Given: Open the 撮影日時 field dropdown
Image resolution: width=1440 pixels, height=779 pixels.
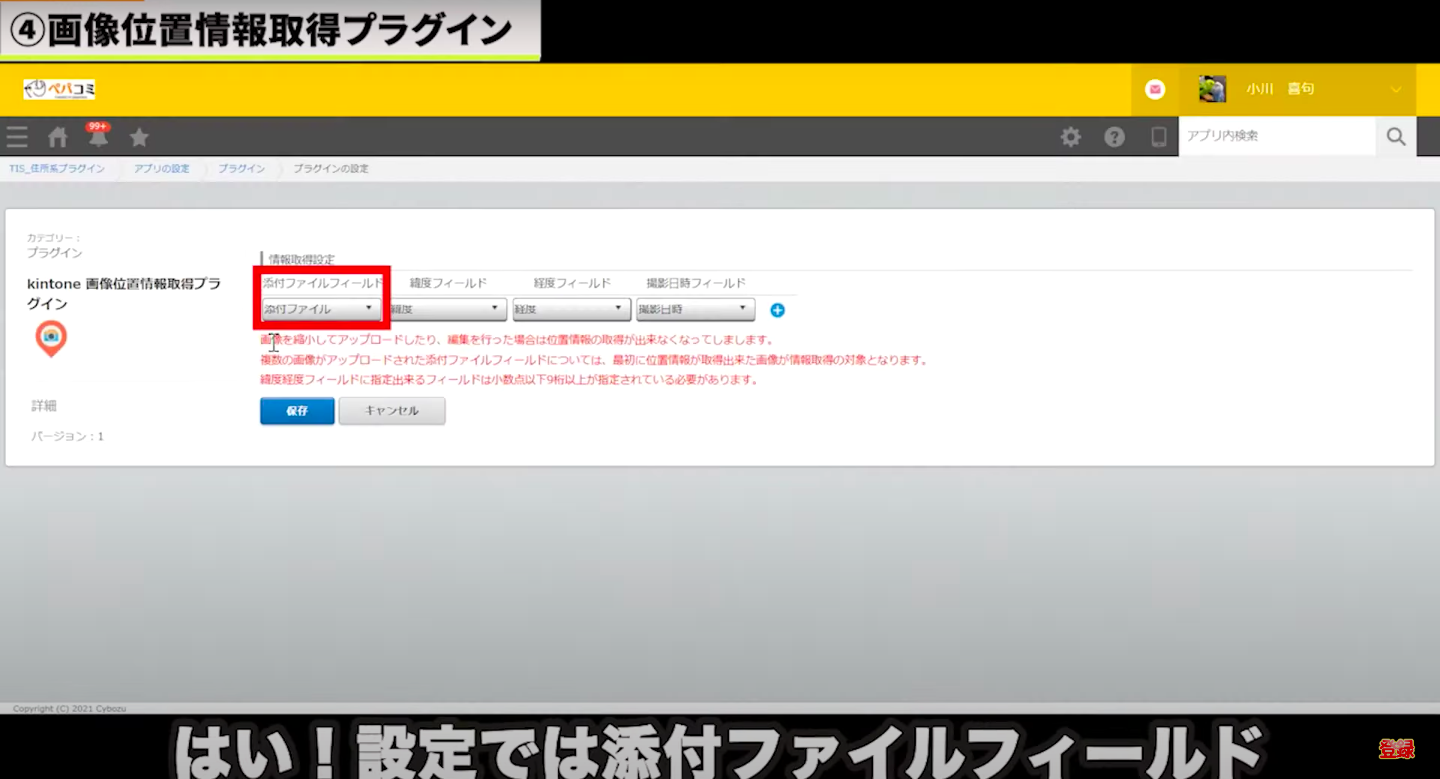Looking at the screenshot, I should (695, 310).
